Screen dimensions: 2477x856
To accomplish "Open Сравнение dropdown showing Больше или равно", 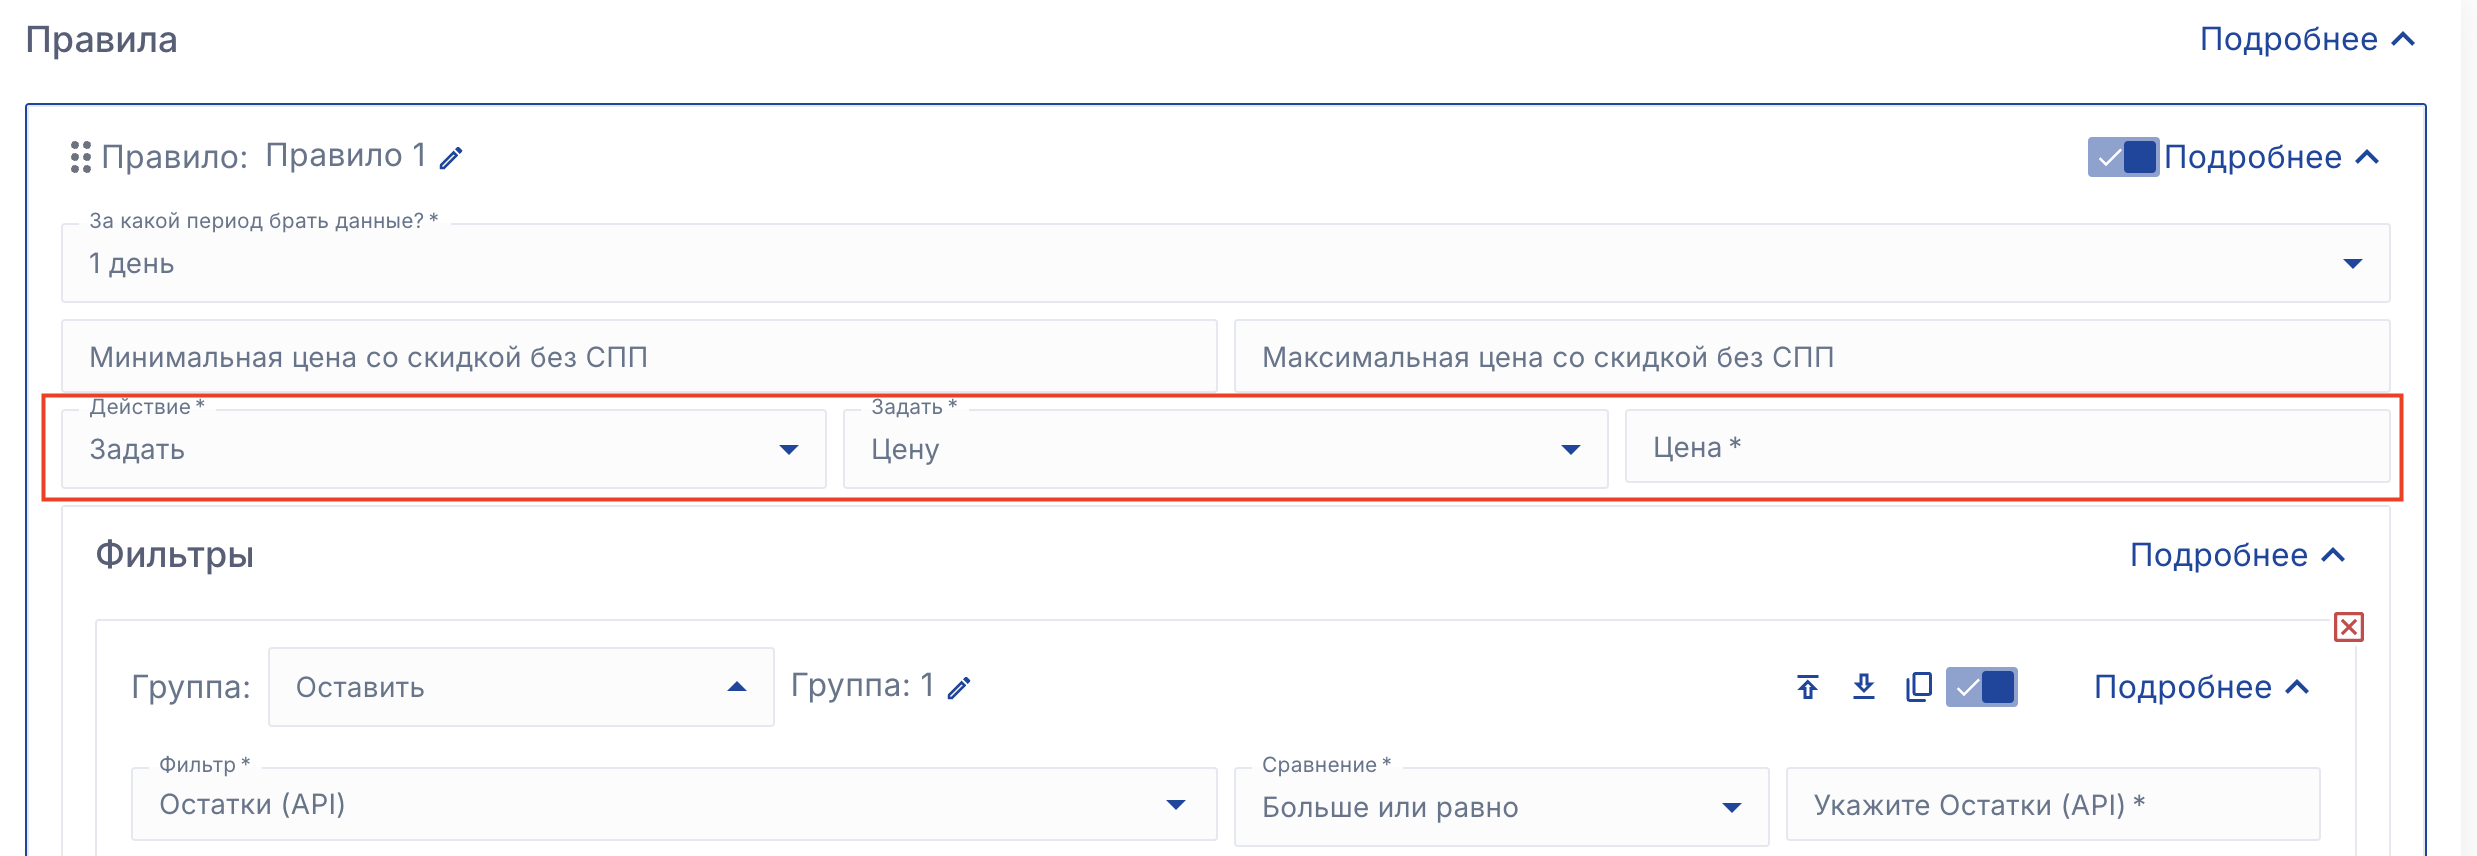I will pos(1500,807).
